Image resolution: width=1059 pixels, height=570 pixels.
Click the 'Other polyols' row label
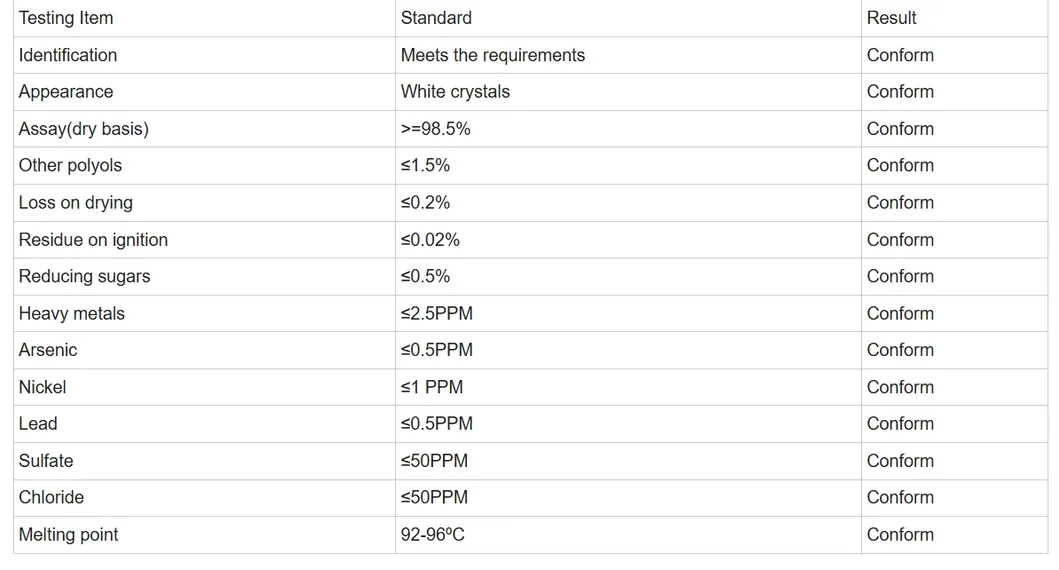click(70, 166)
